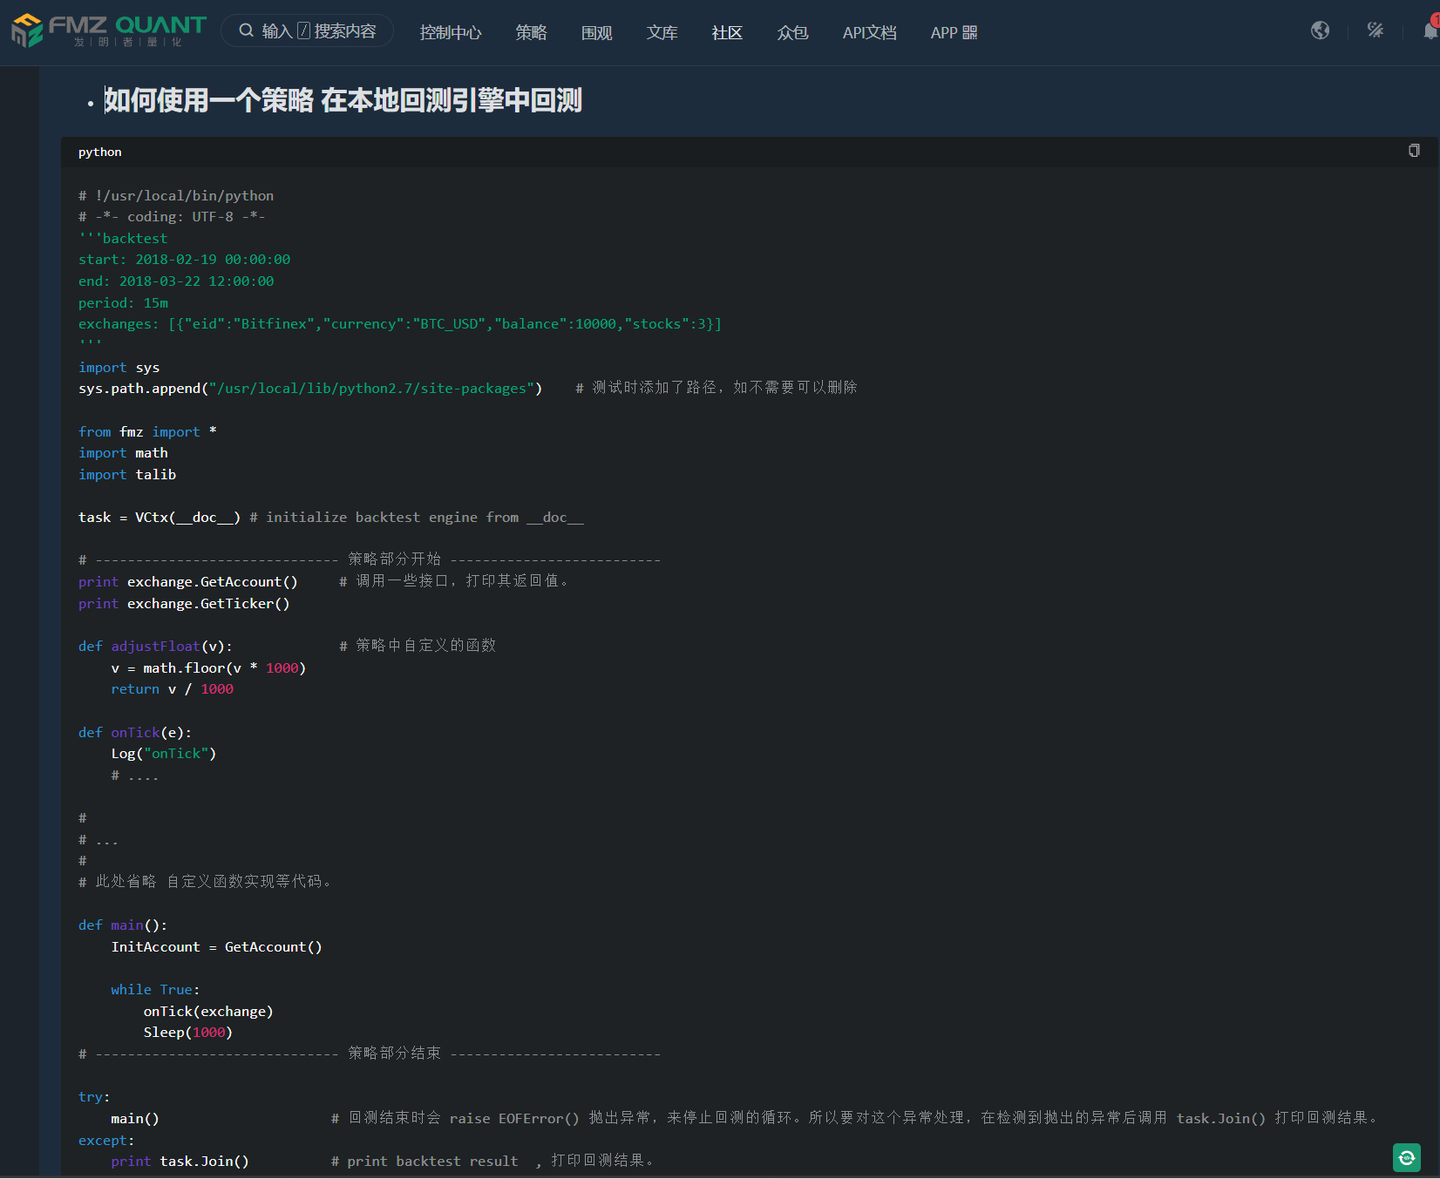The image size is (1440, 1179).
Task: Click the 策略部分开始 comment line
Action: click(369, 559)
